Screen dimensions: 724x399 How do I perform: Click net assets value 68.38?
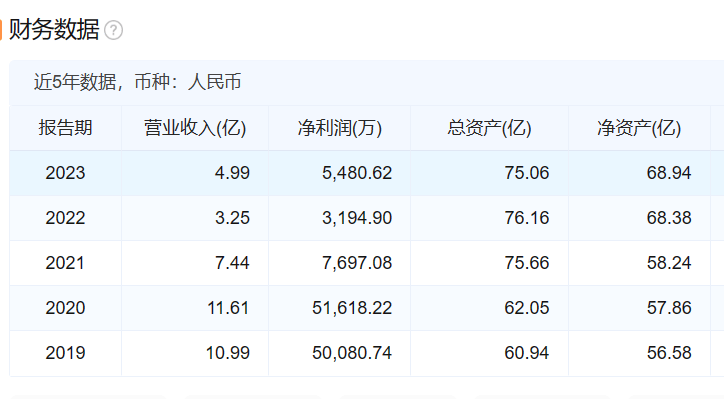pyautogui.click(x=669, y=218)
